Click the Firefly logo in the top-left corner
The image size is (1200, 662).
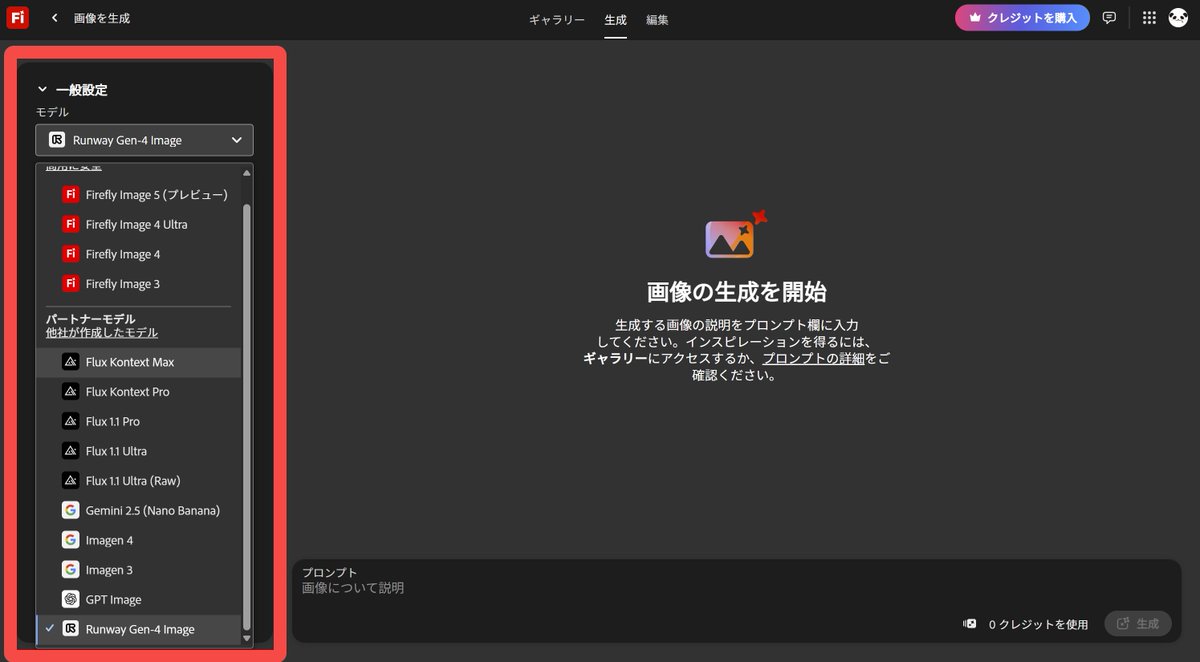[17, 17]
